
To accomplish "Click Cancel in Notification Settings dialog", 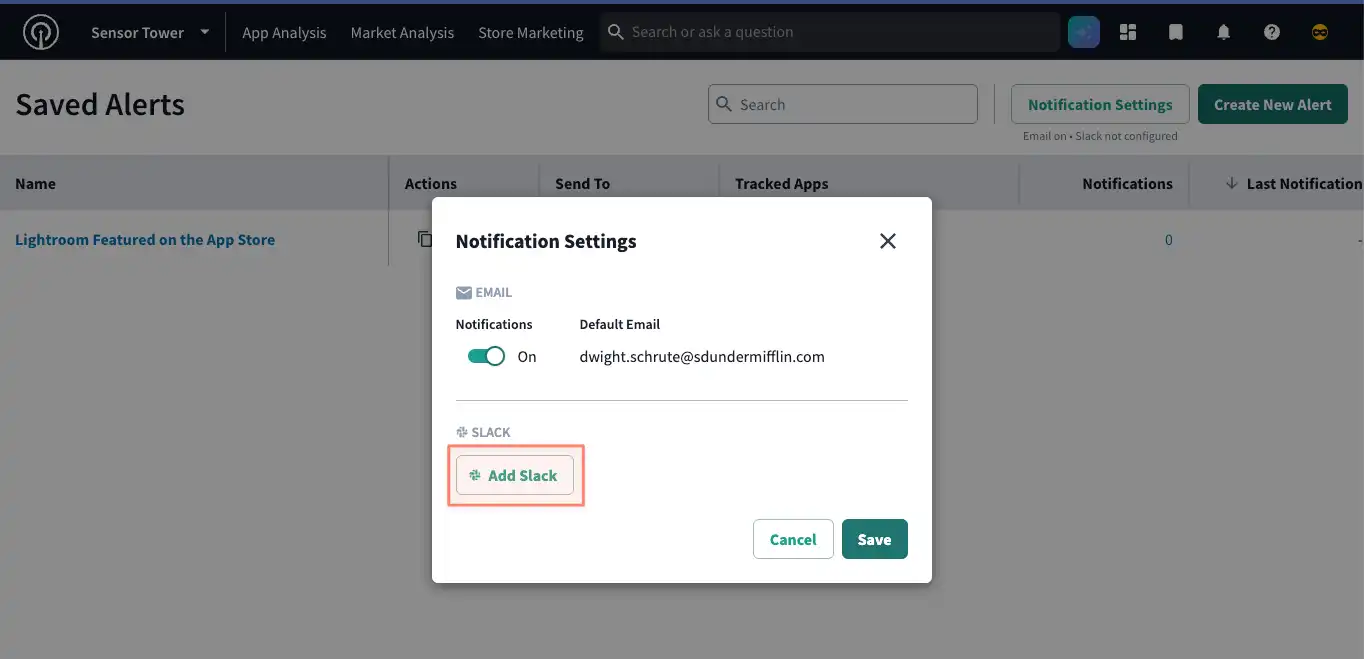I will pos(793,539).
